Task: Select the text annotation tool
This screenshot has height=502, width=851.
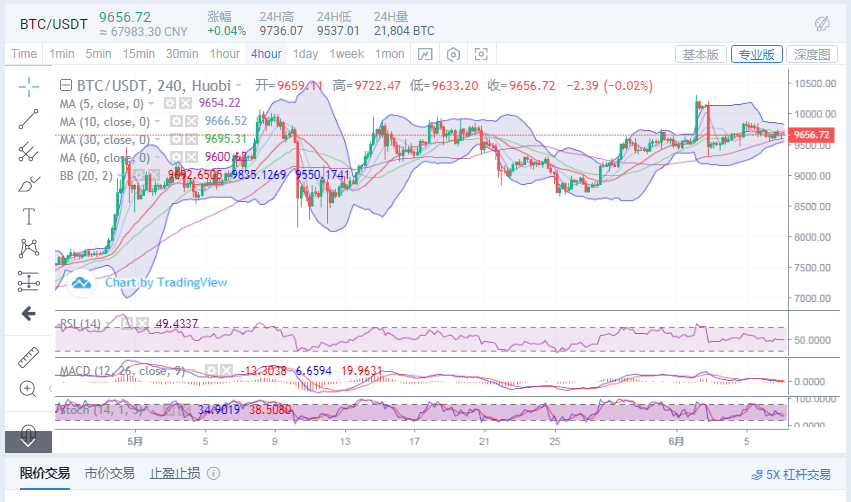Action: click(28, 216)
